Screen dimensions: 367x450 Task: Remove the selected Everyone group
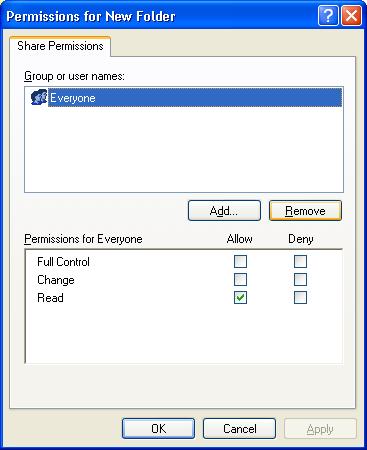point(305,211)
